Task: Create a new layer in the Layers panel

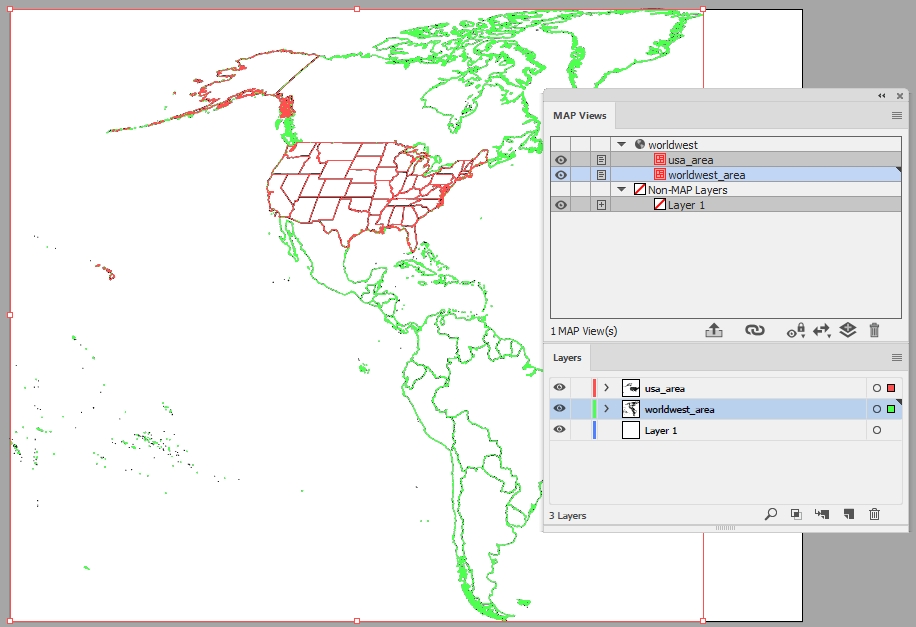Action: (848, 514)
